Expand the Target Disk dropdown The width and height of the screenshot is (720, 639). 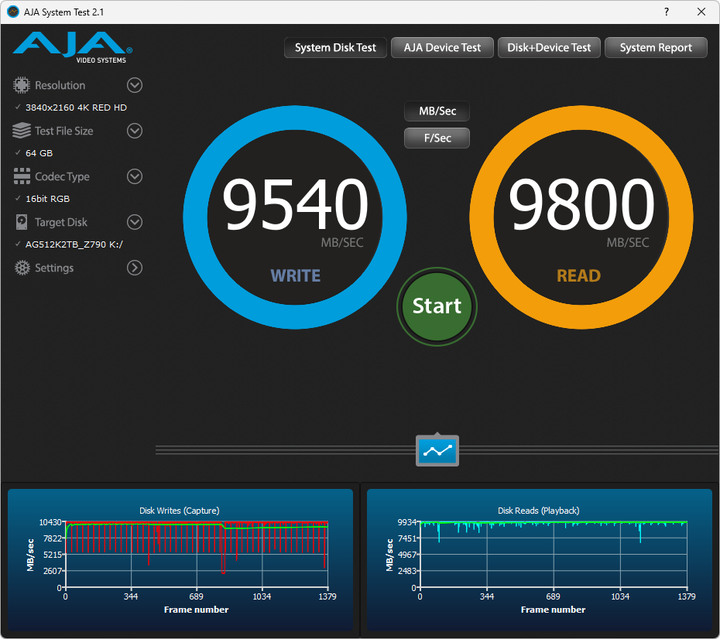(135, 222)
